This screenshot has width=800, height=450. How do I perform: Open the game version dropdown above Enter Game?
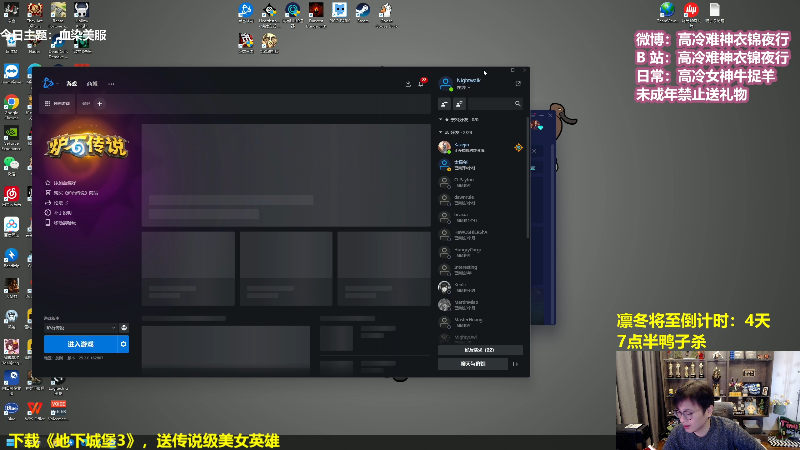[81, 328]
